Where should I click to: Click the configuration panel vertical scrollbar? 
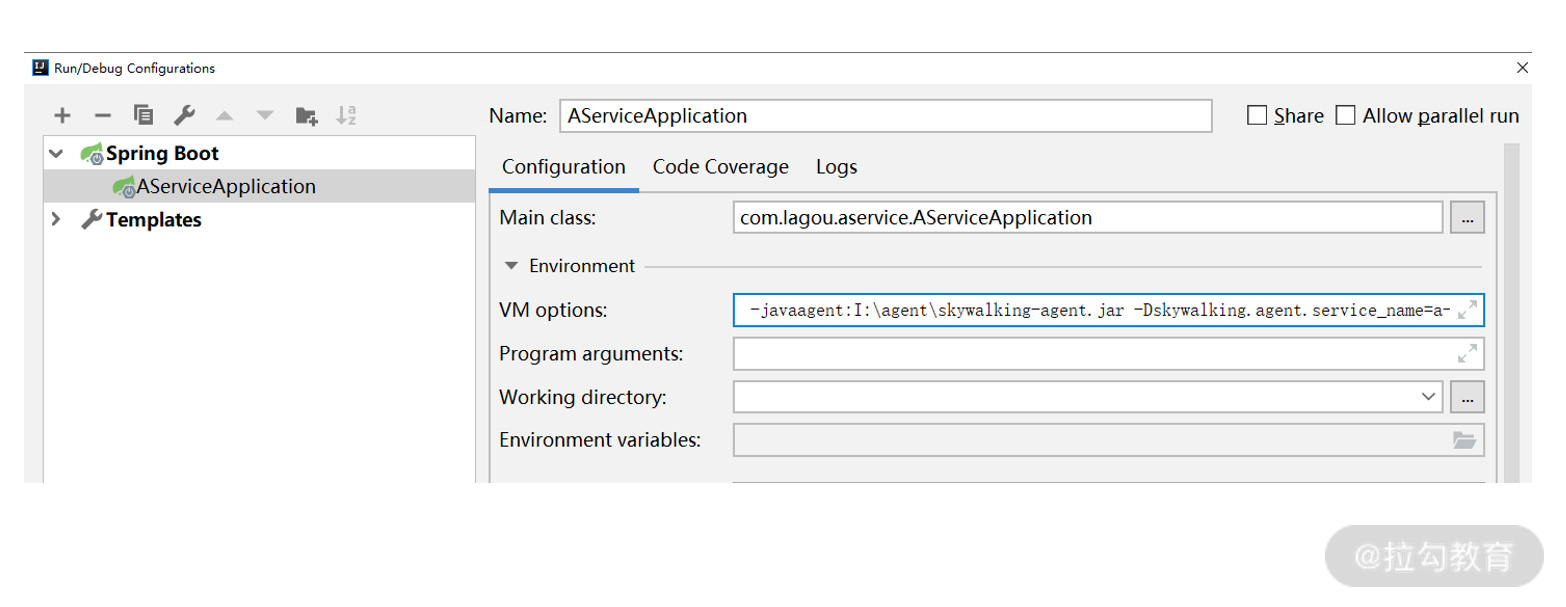[x=1511, y=313]
